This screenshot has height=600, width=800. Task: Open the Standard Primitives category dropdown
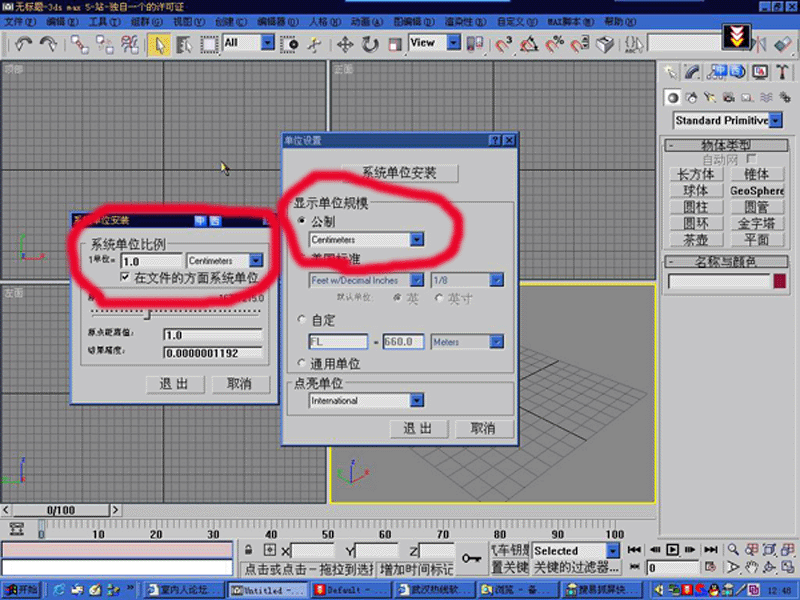776,120
